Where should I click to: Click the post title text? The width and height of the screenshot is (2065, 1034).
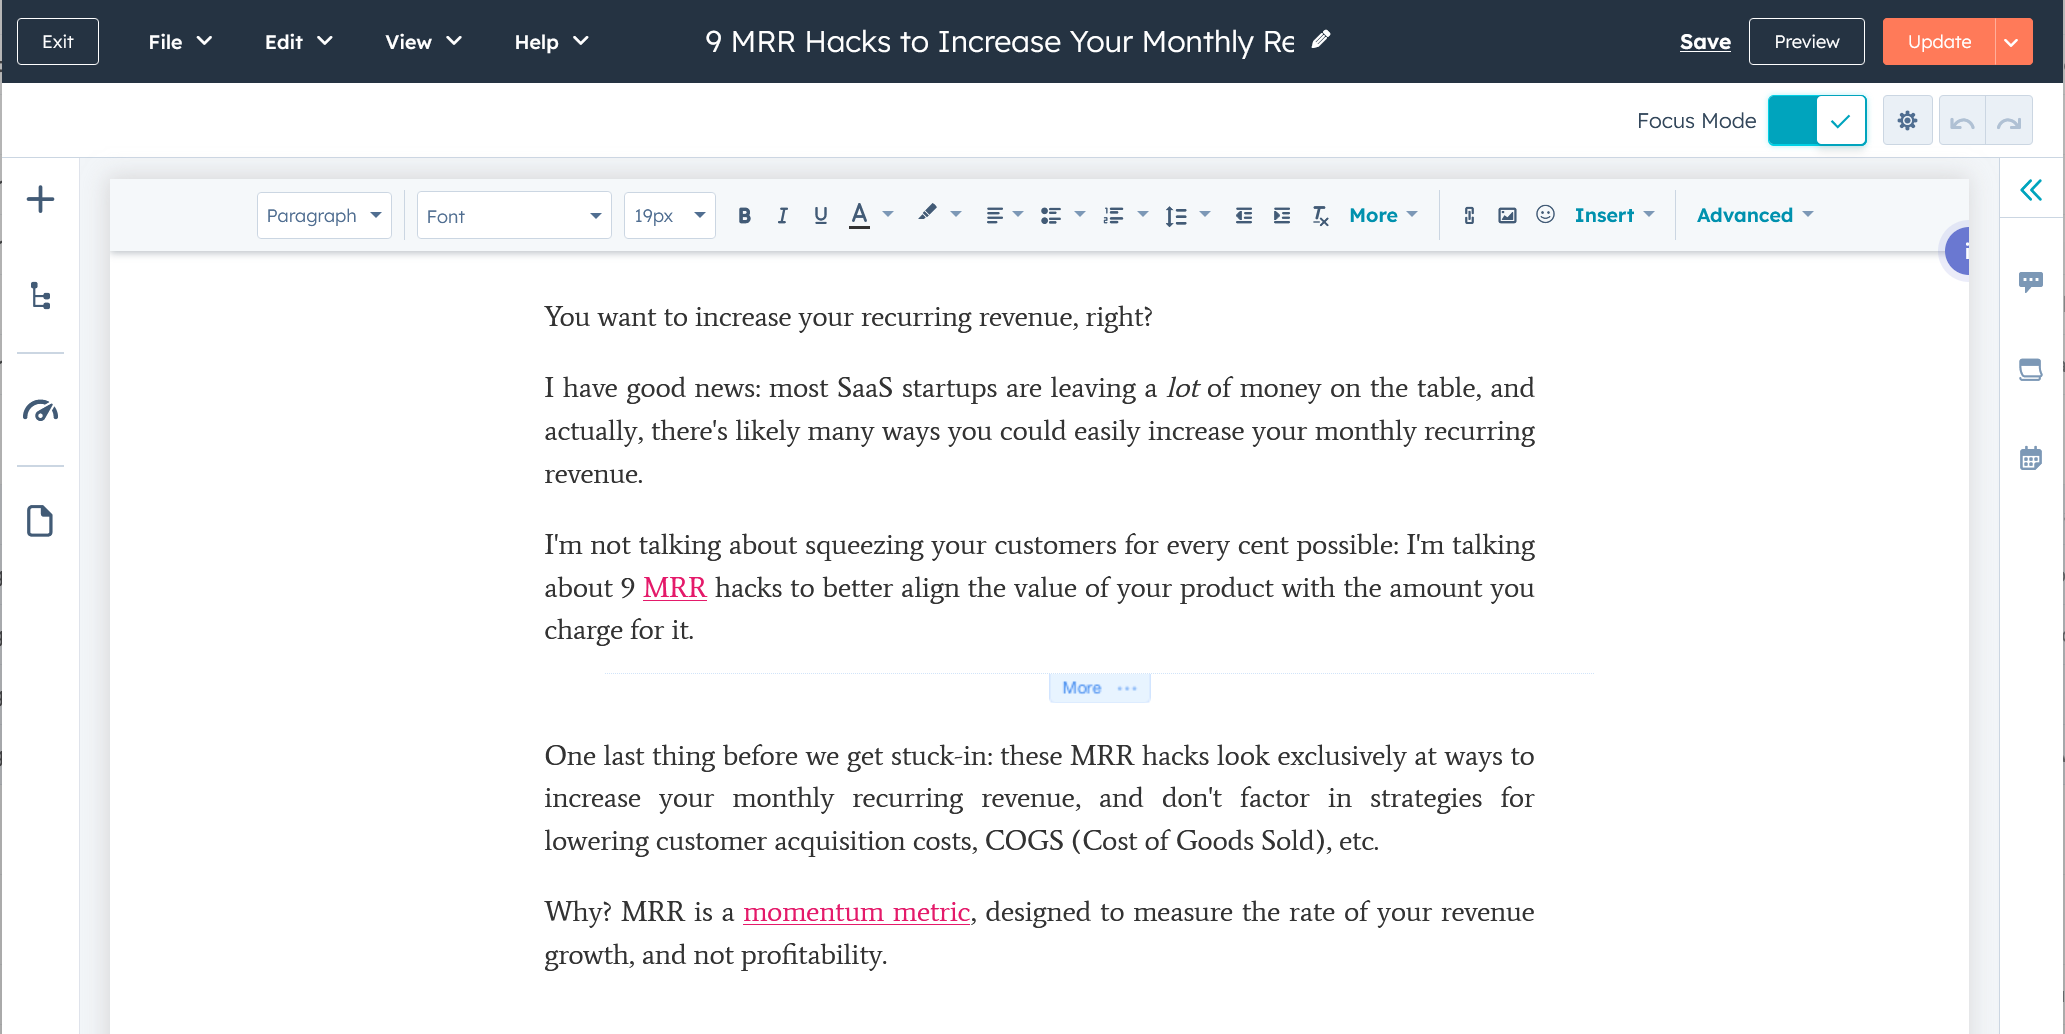point(1000,41)
